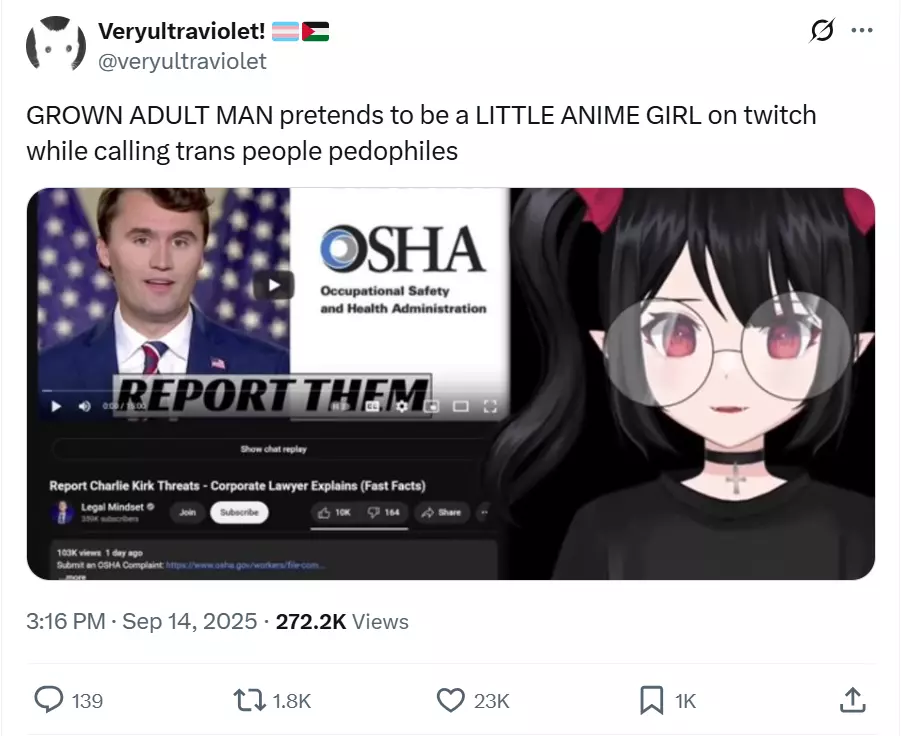
Task: Click the Join button beside Legal Mindset
Action: tap(187, 512)
